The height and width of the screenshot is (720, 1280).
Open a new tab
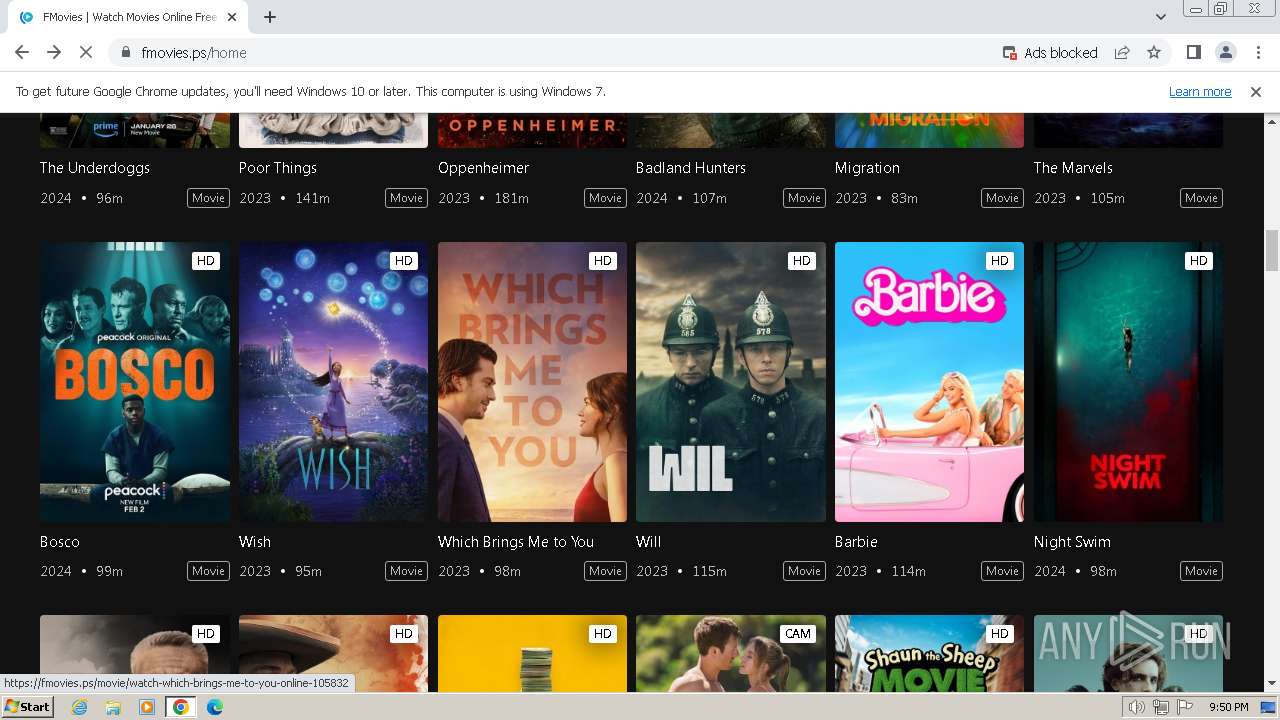tap(270, 17)
